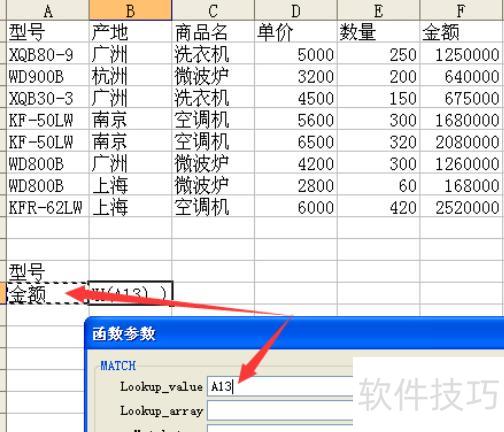Select the amount 640000 cell
The height and width of the screenshot is (432, 504).
click(462, 75)
